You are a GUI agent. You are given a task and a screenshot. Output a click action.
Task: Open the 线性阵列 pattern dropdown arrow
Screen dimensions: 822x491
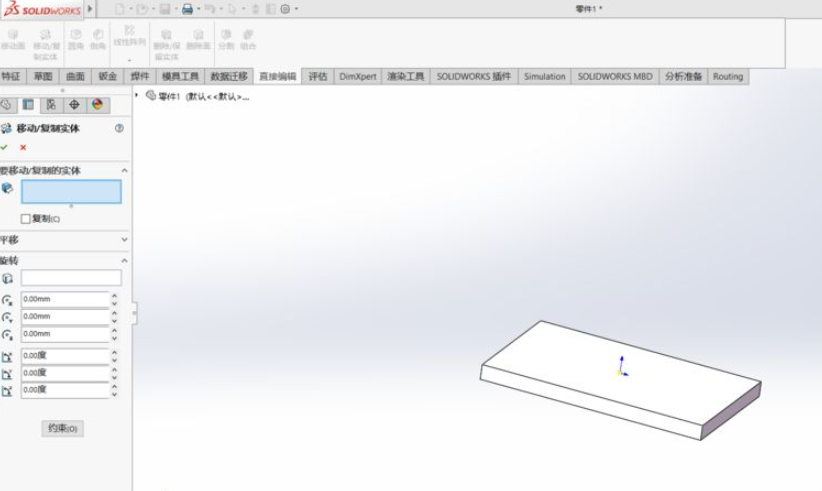coord(129,60)
